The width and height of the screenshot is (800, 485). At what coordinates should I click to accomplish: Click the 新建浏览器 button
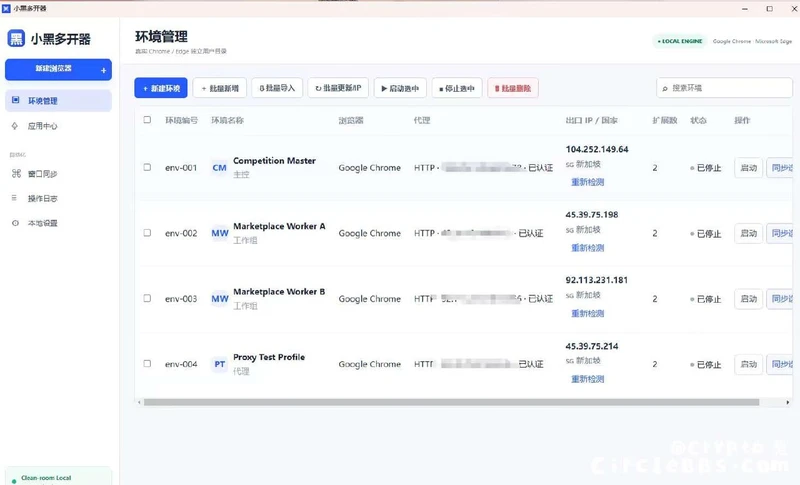[x=58, y=69]
